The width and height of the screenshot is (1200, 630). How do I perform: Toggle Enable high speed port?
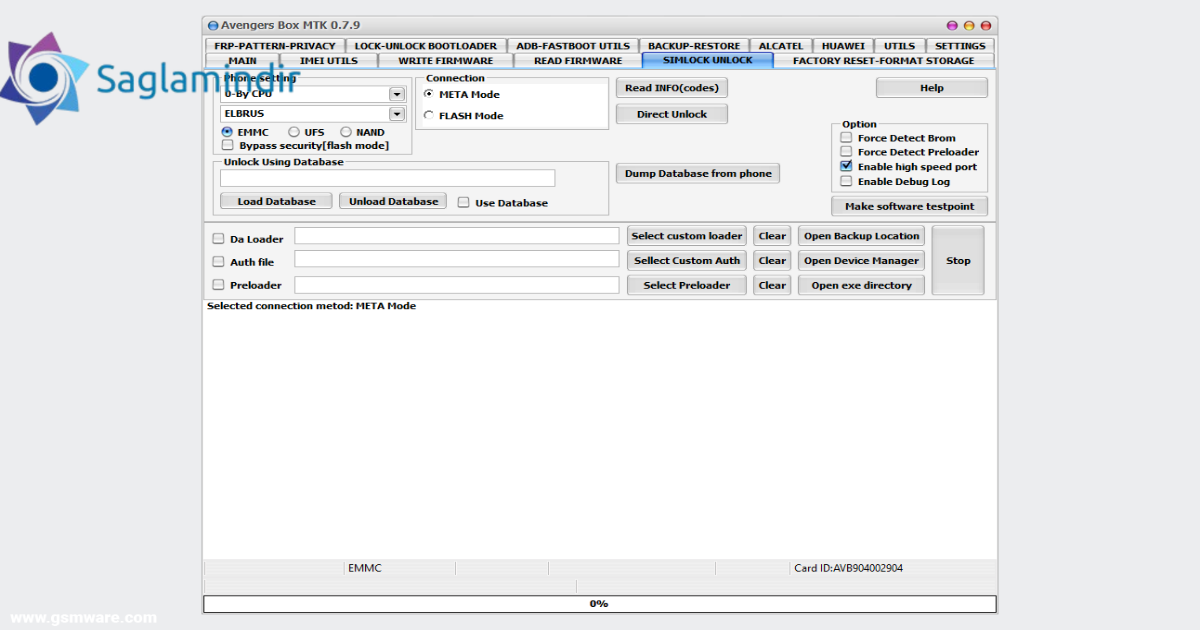(x=847, y=167)
